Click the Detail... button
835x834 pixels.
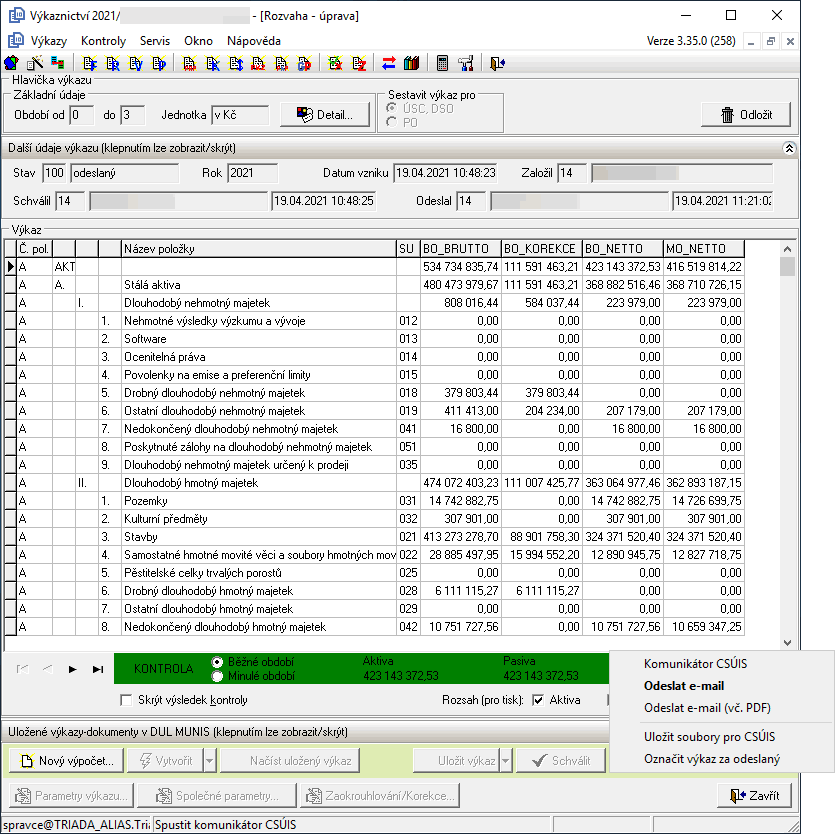tap(318, 115)
